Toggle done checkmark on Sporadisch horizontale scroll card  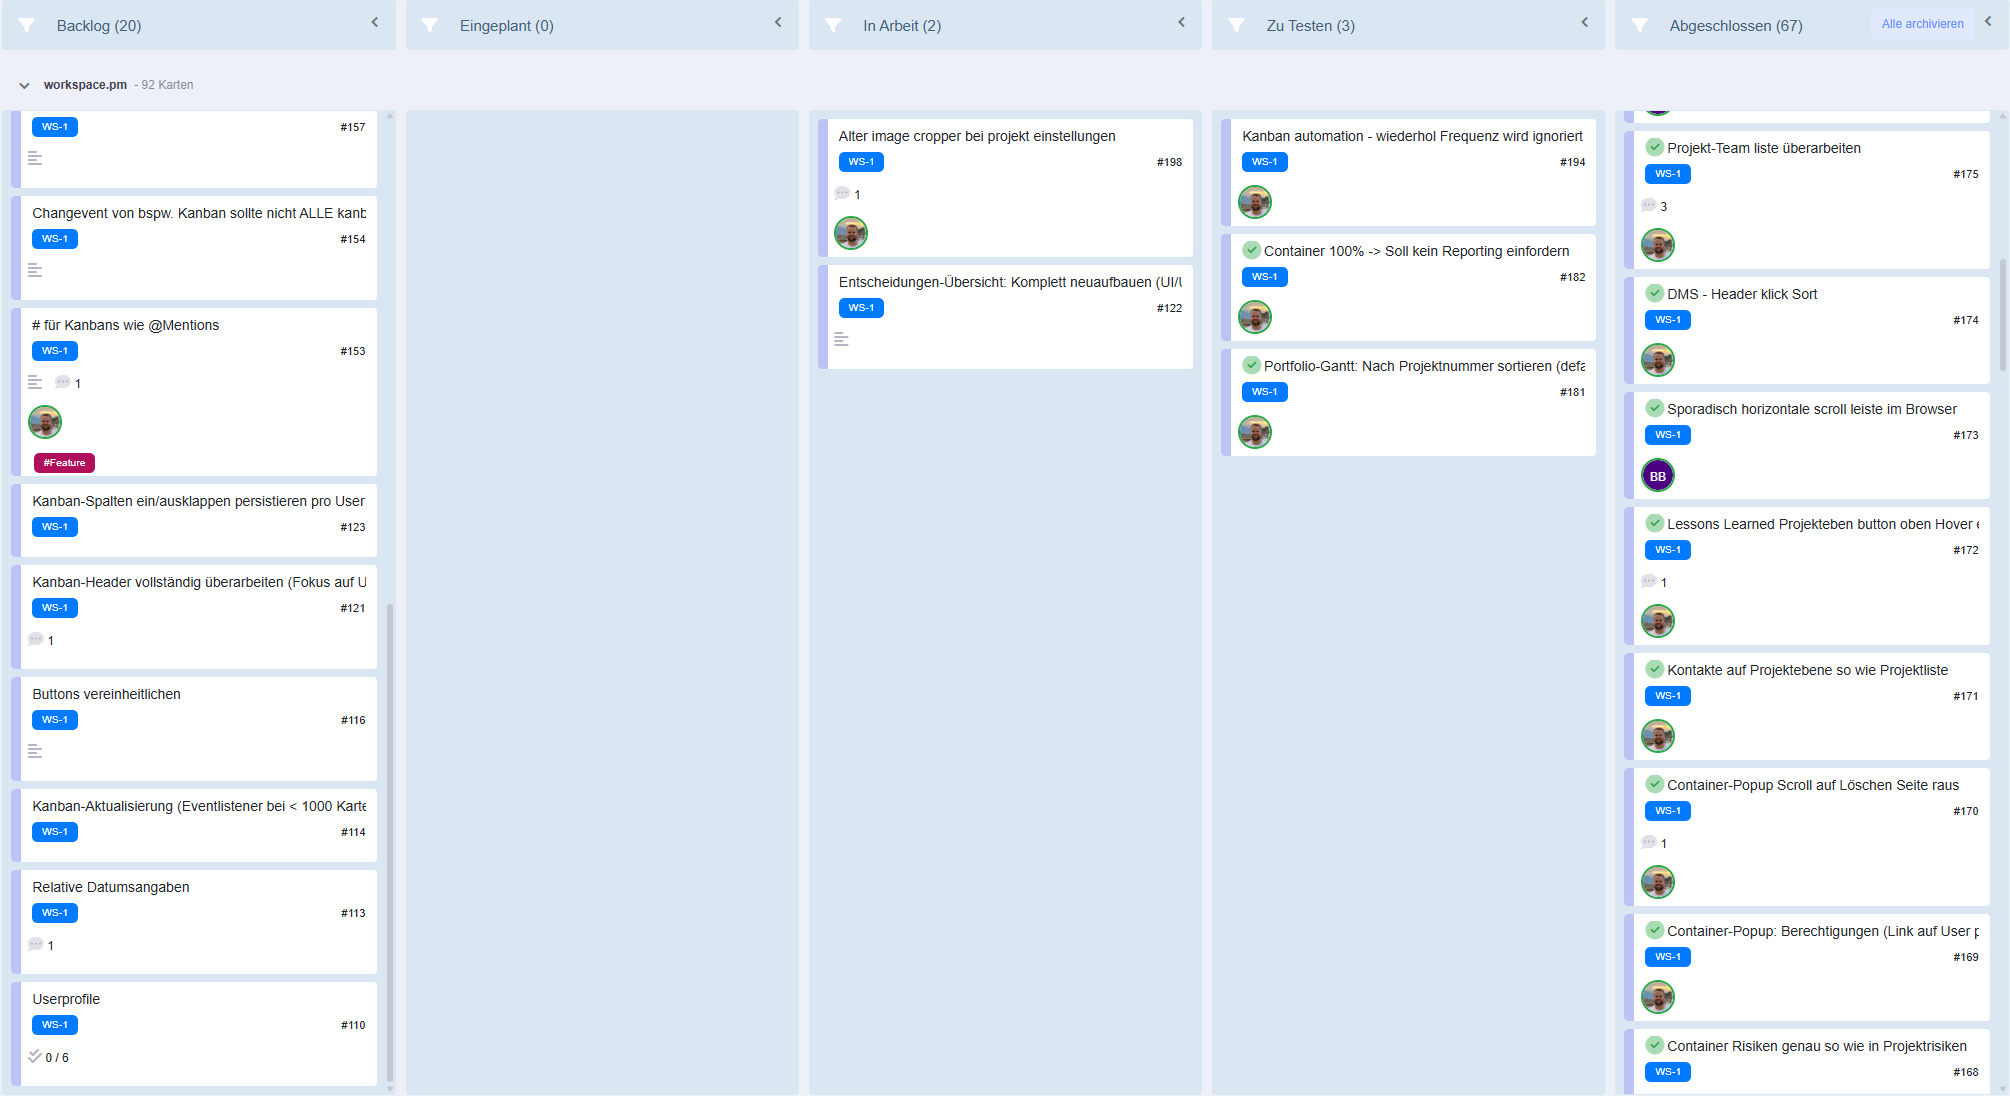(x=1655, y=408)
